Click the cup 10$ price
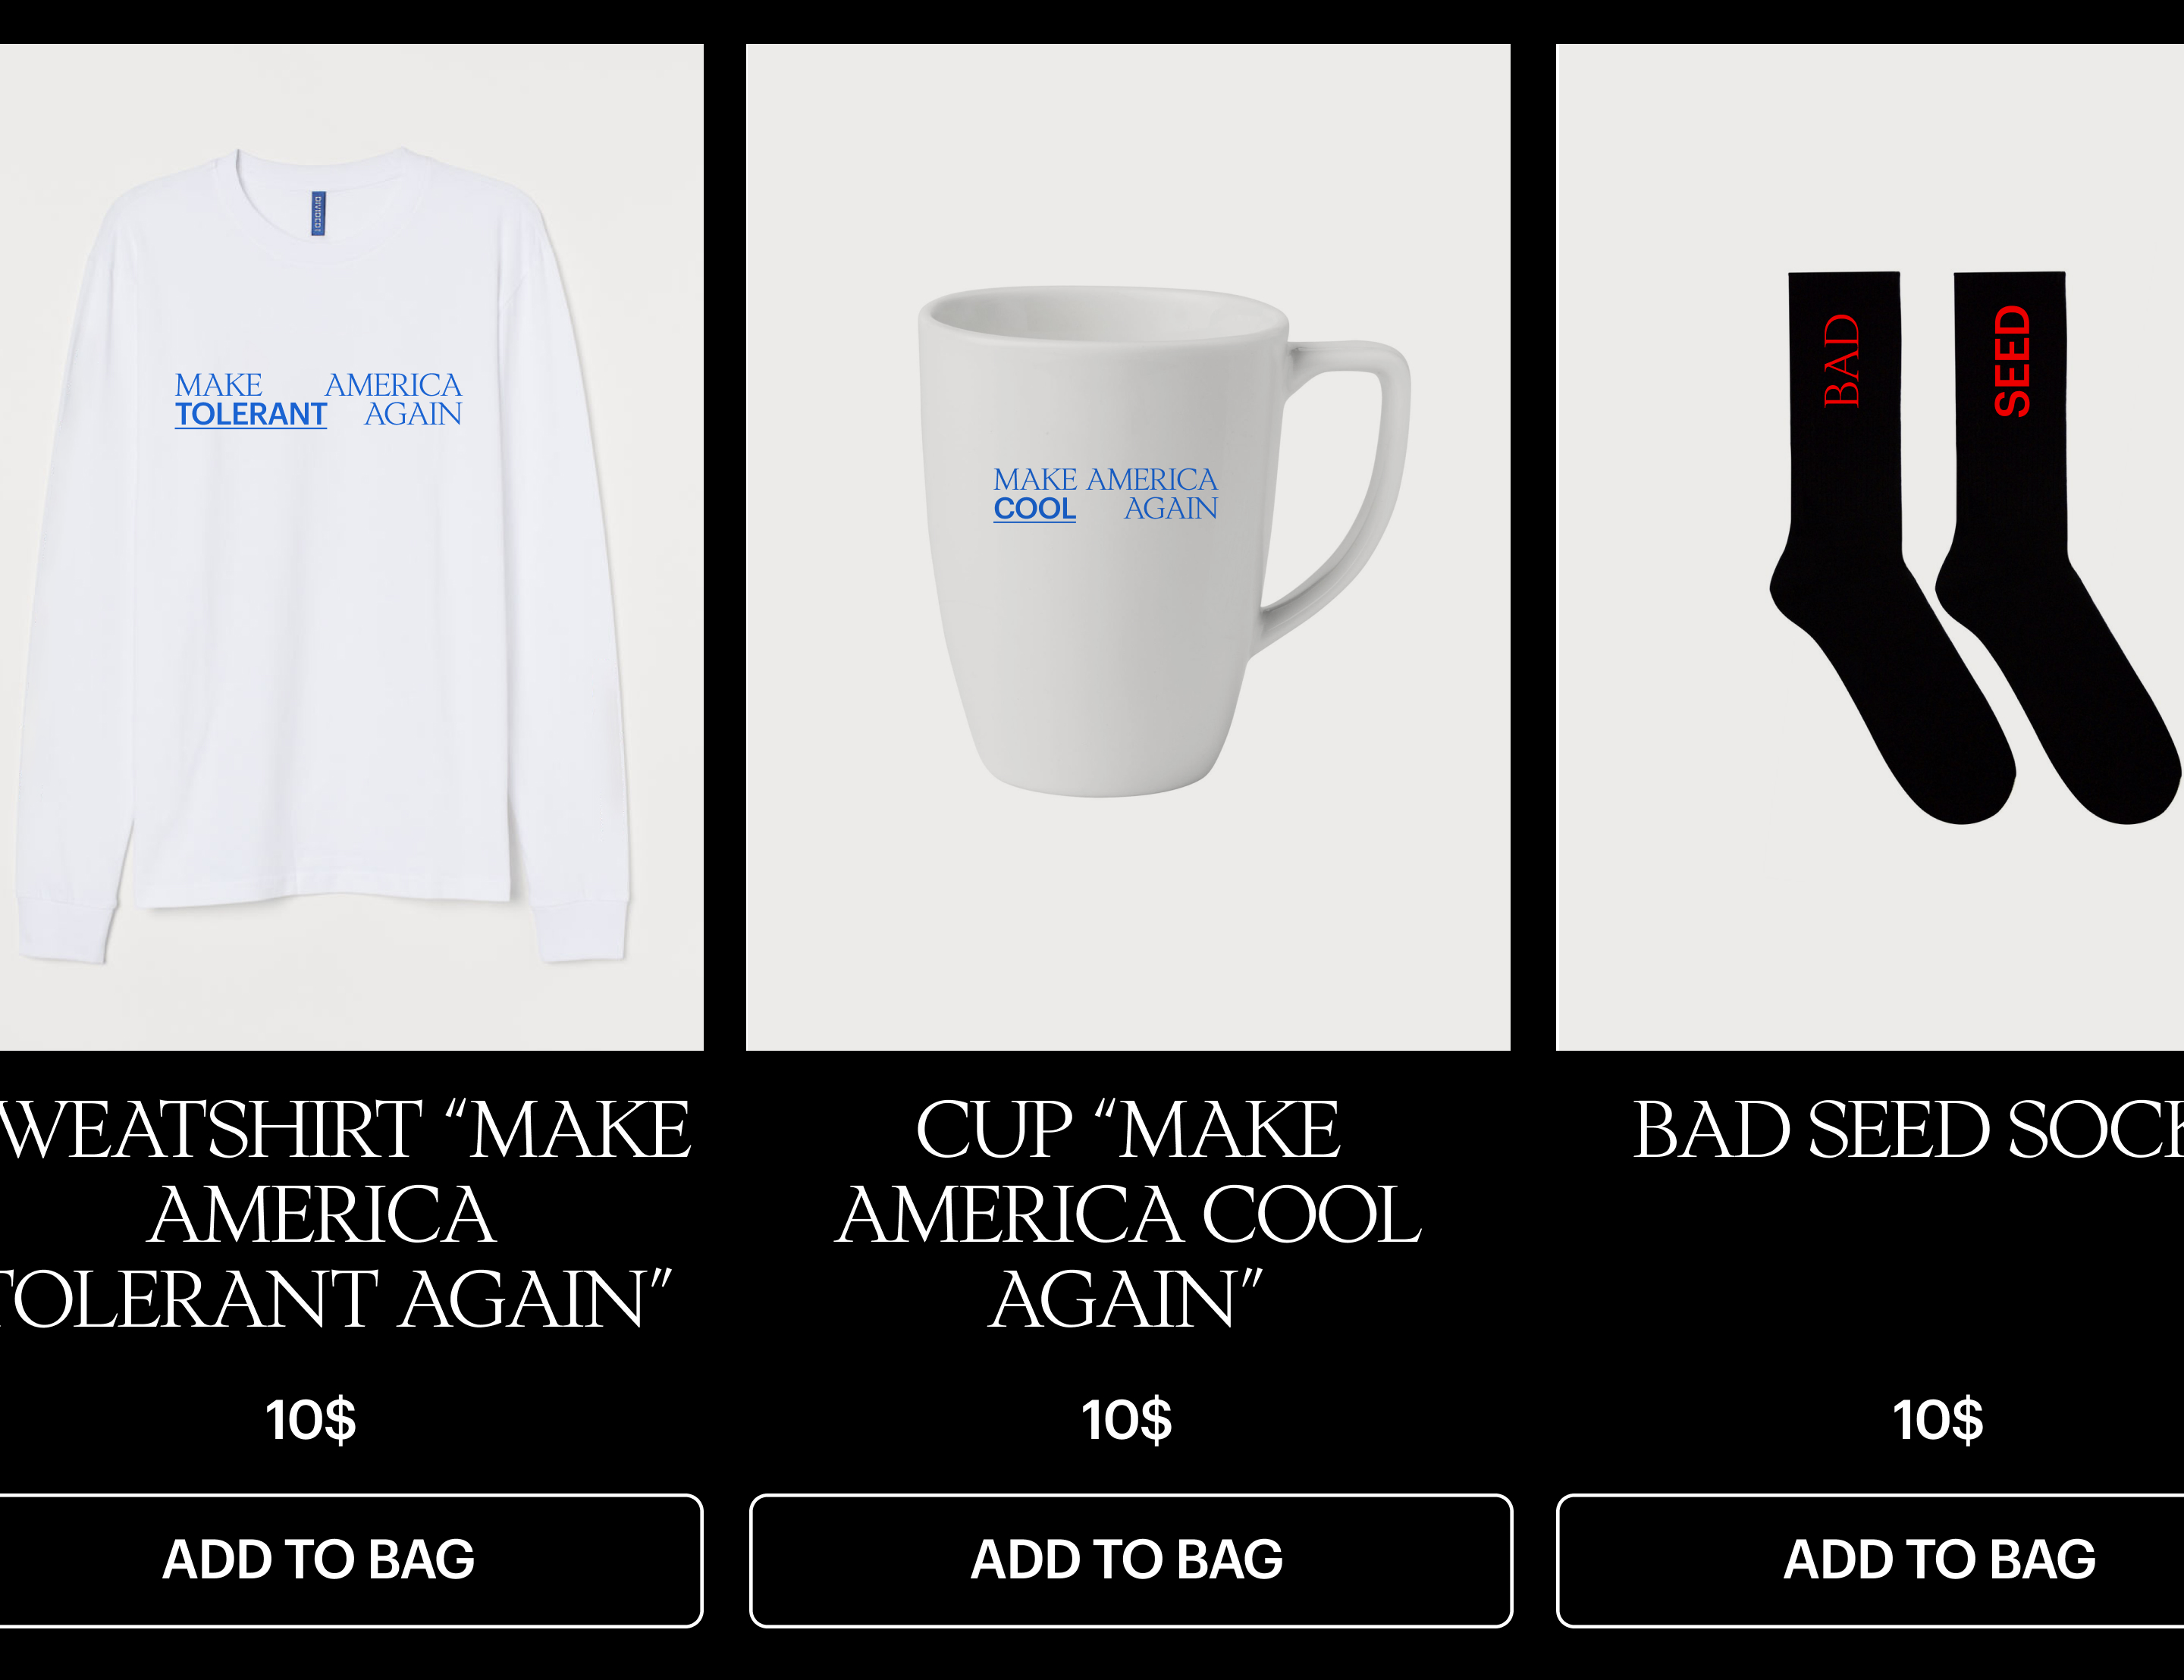The height and width of the screenshot is (1680, 2184). point(1127,1420)
